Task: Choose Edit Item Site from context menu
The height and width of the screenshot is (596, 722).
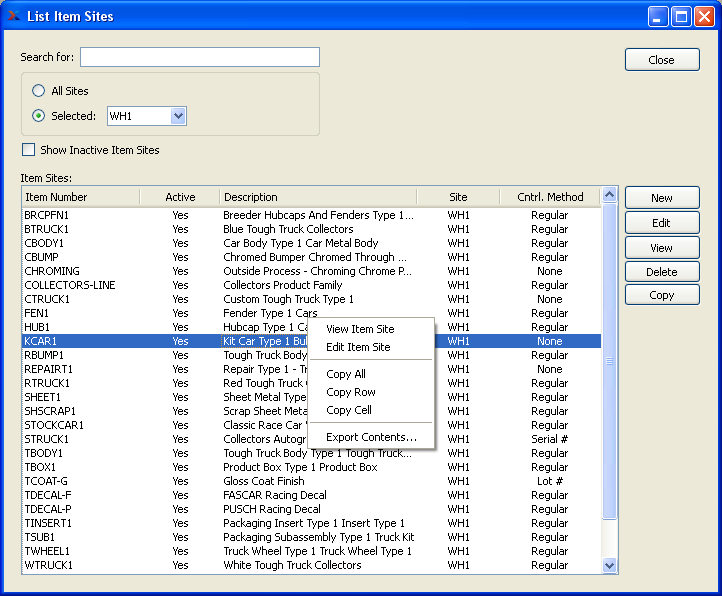Action: (x=358, y=347)
